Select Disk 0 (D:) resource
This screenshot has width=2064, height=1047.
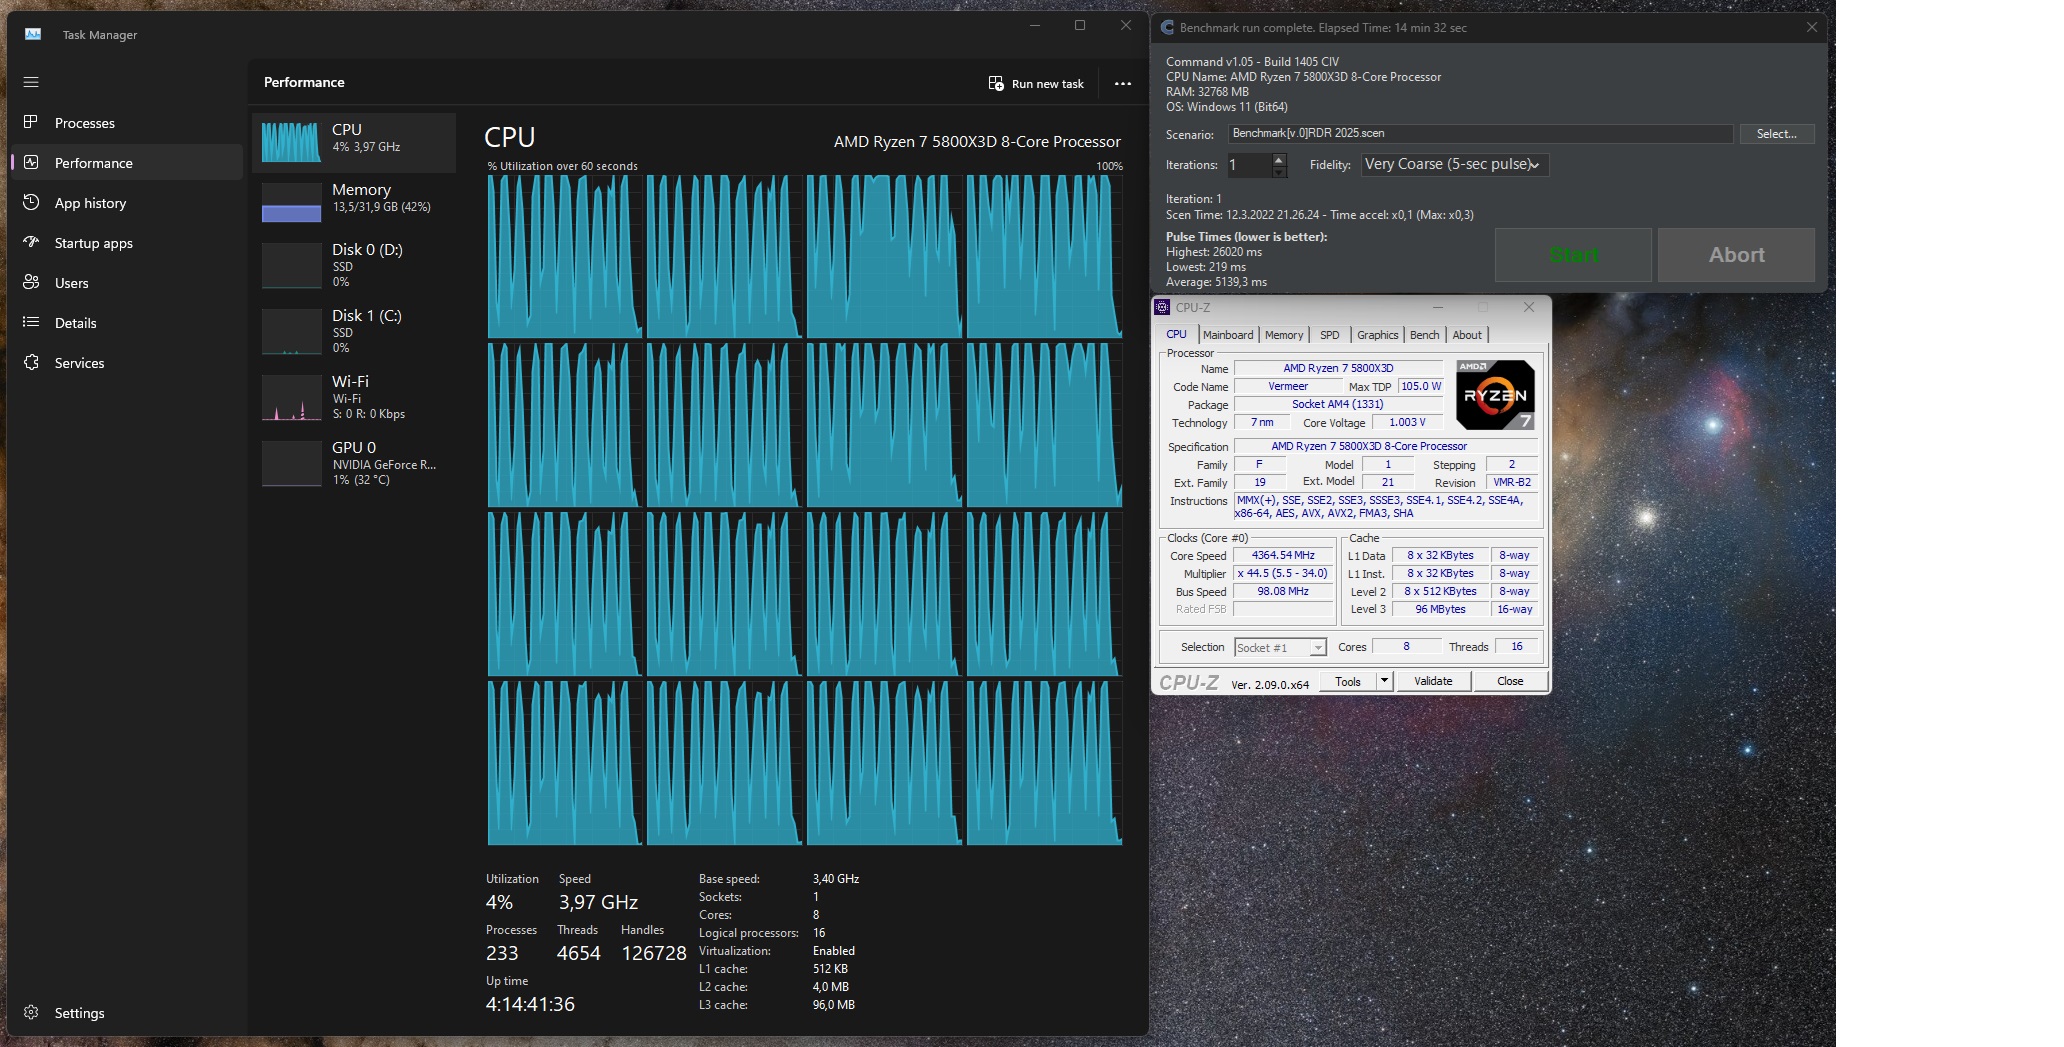tap(354, 265)
